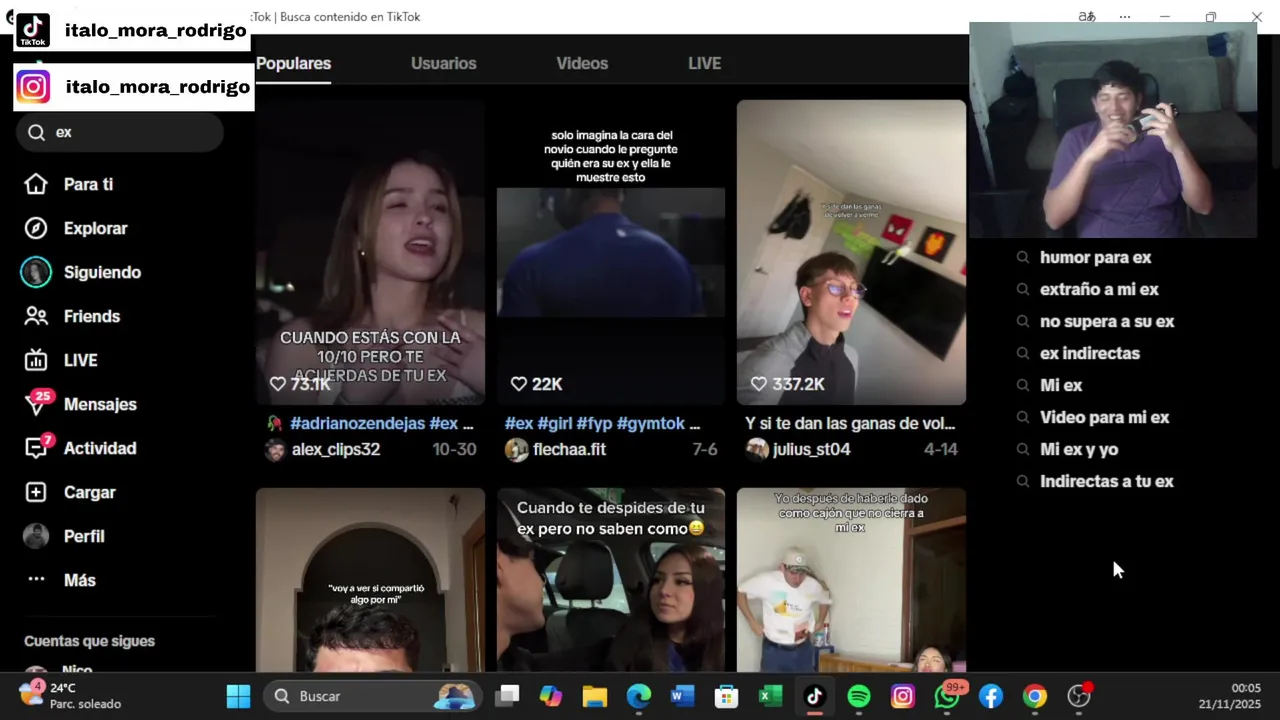Select suggestion extraño a mi ex
This screenshot has height=720, width=1280.
point(1099,289)
